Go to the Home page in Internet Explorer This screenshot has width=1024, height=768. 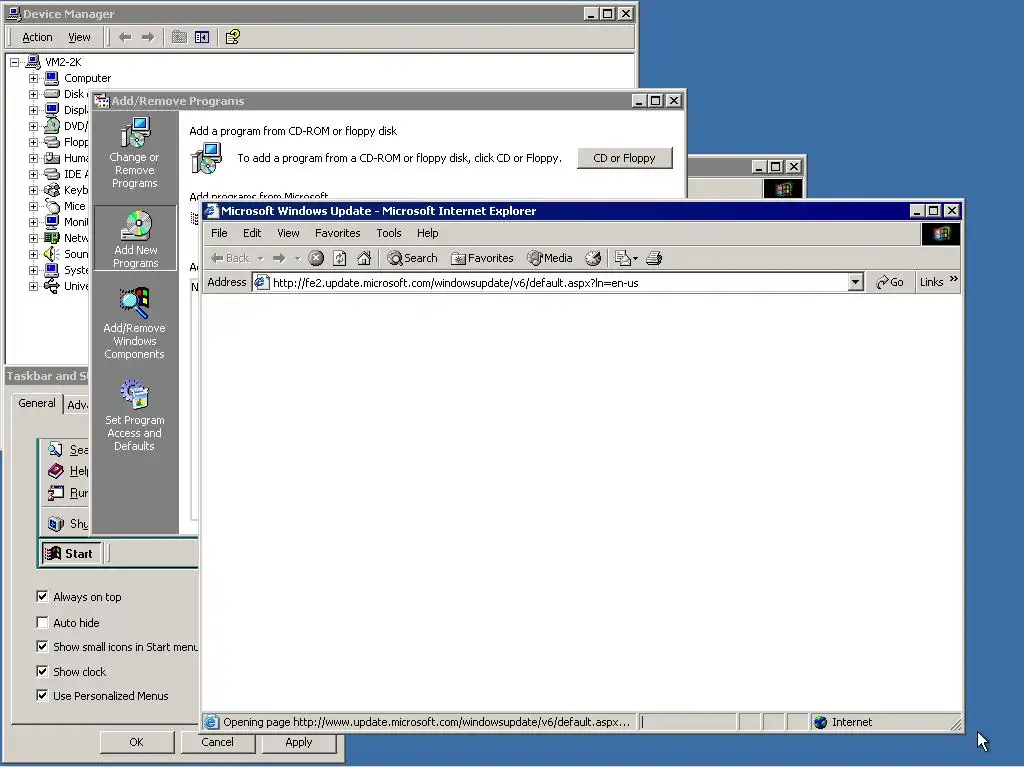pos(364,258)
